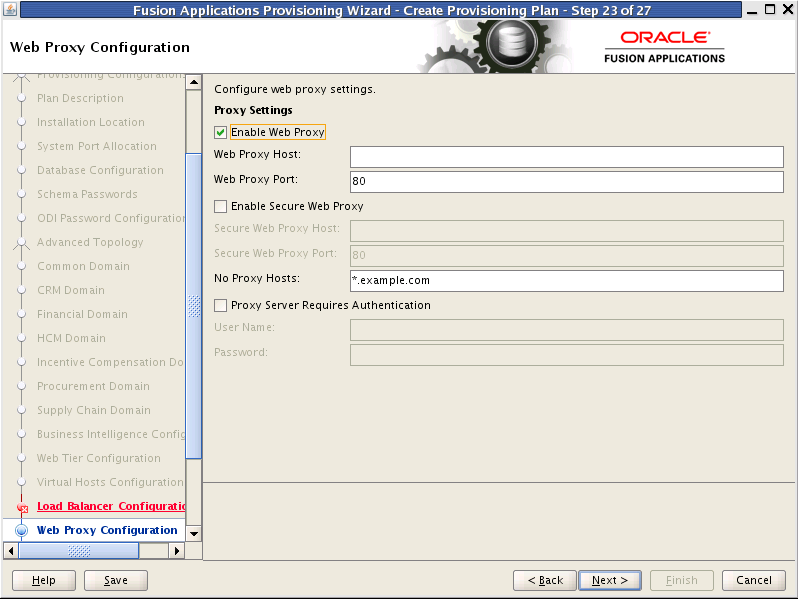Select the Schema Passwords step

click(87, 194)
